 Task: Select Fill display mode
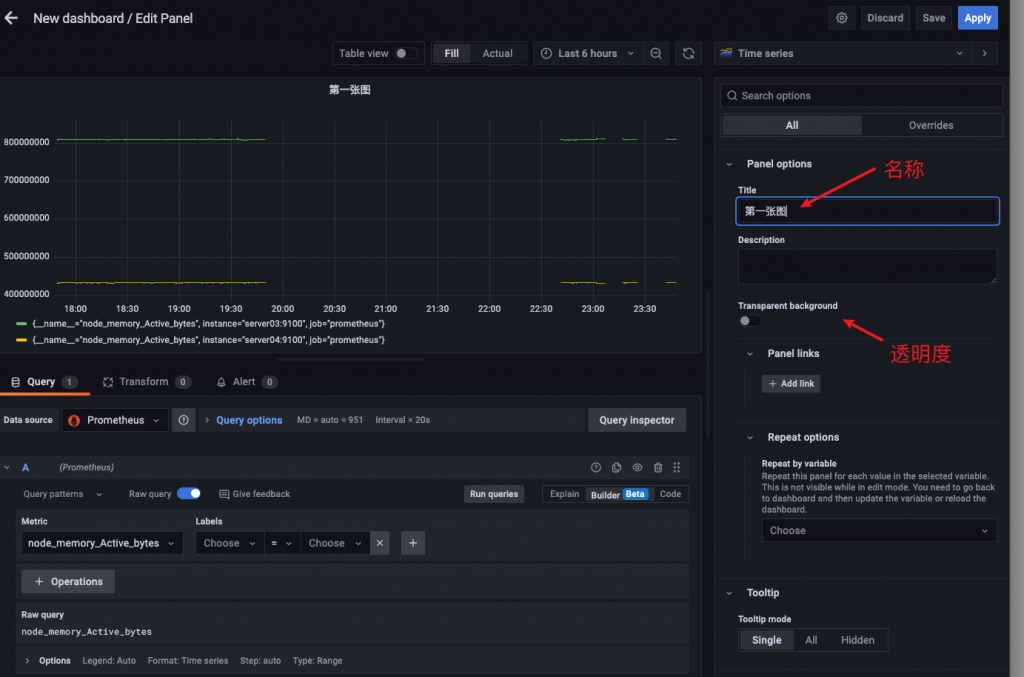[x=451, y=54]
